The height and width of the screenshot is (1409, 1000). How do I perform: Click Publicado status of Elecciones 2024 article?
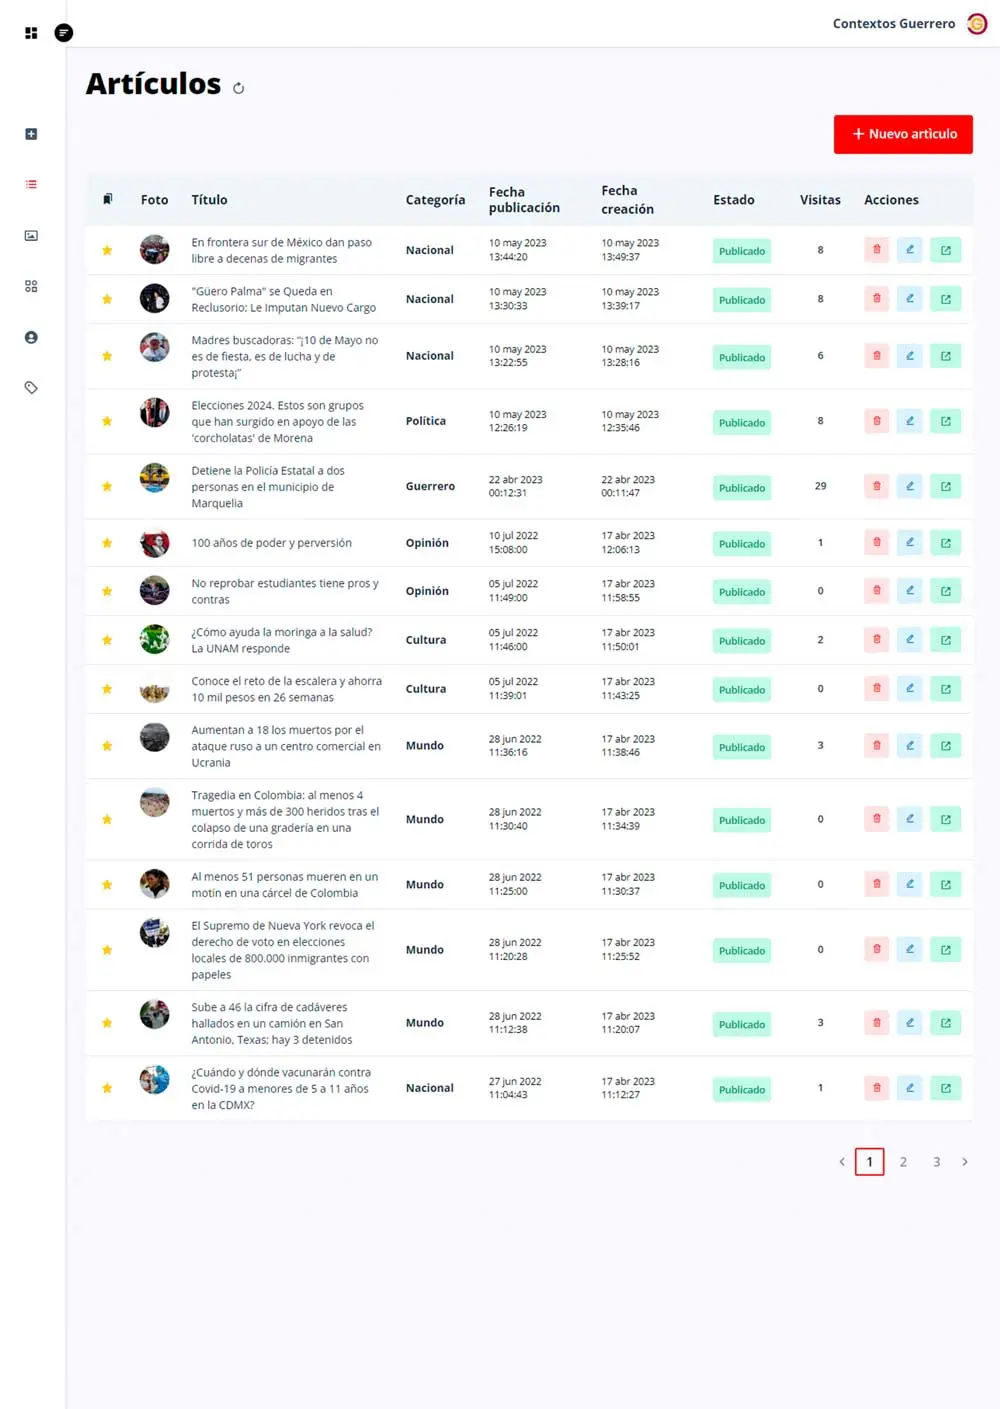(x=741, y=423)
